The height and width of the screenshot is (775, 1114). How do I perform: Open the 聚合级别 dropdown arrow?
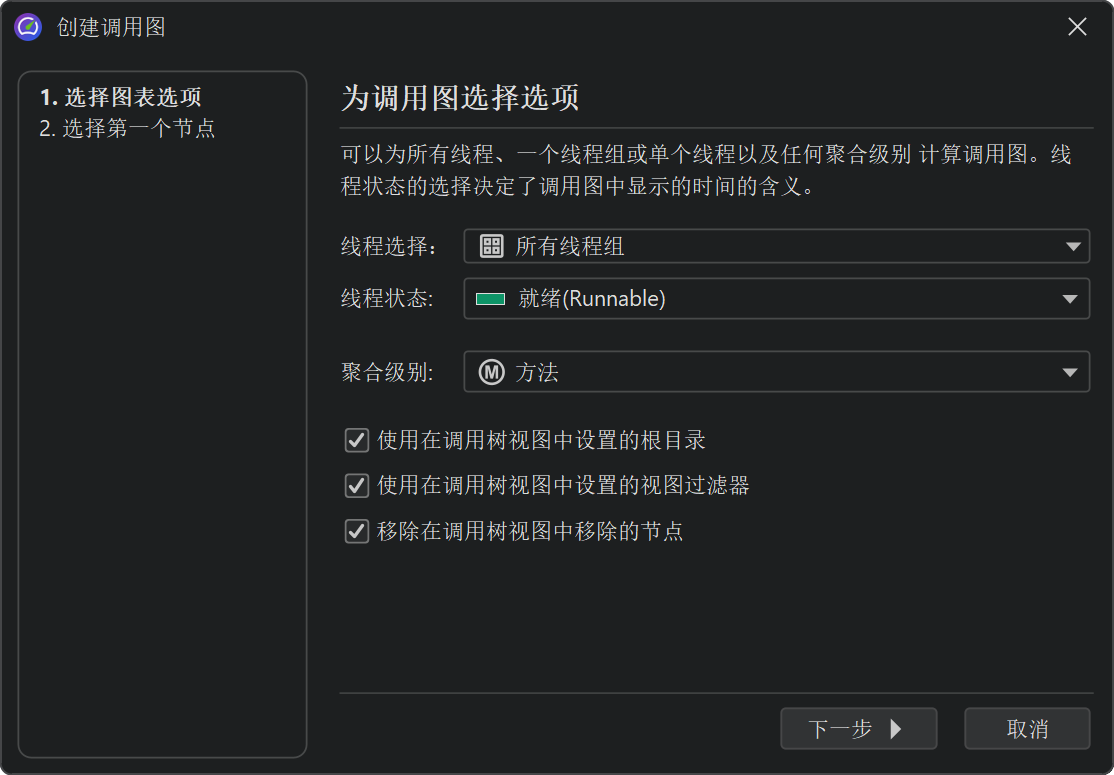click(1072, 373)
